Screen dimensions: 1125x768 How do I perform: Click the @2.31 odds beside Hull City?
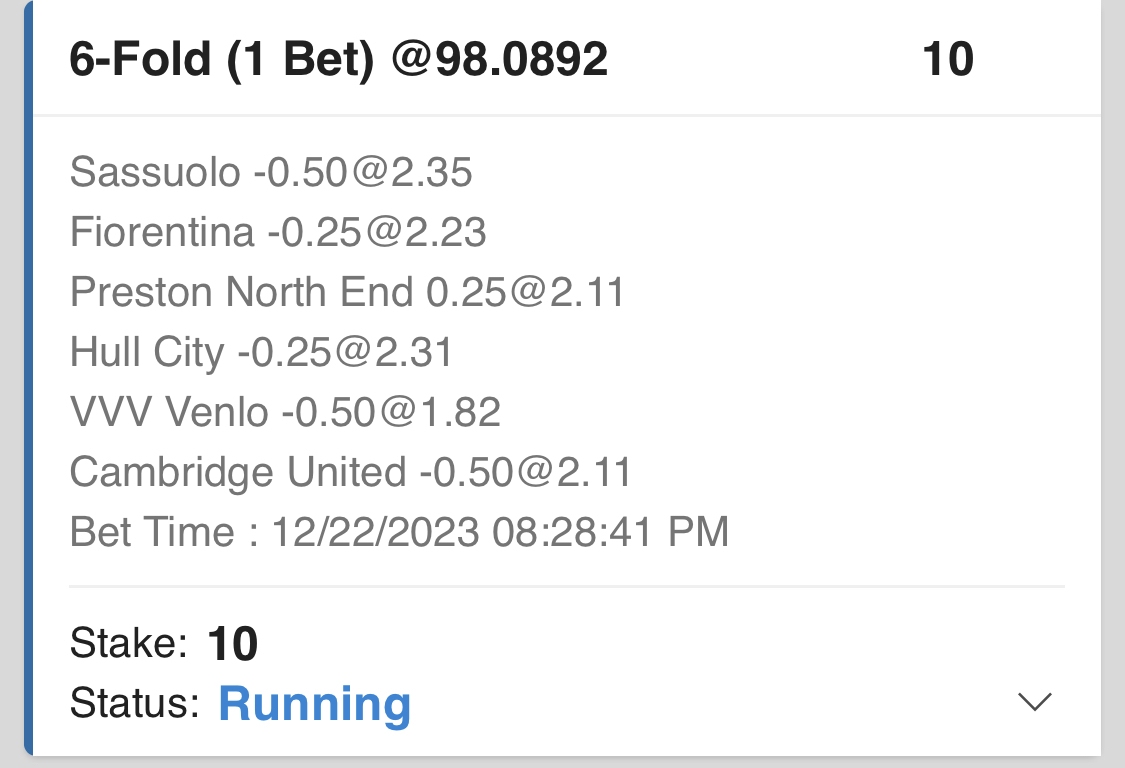pyautogui.click(x=397, y=352)
